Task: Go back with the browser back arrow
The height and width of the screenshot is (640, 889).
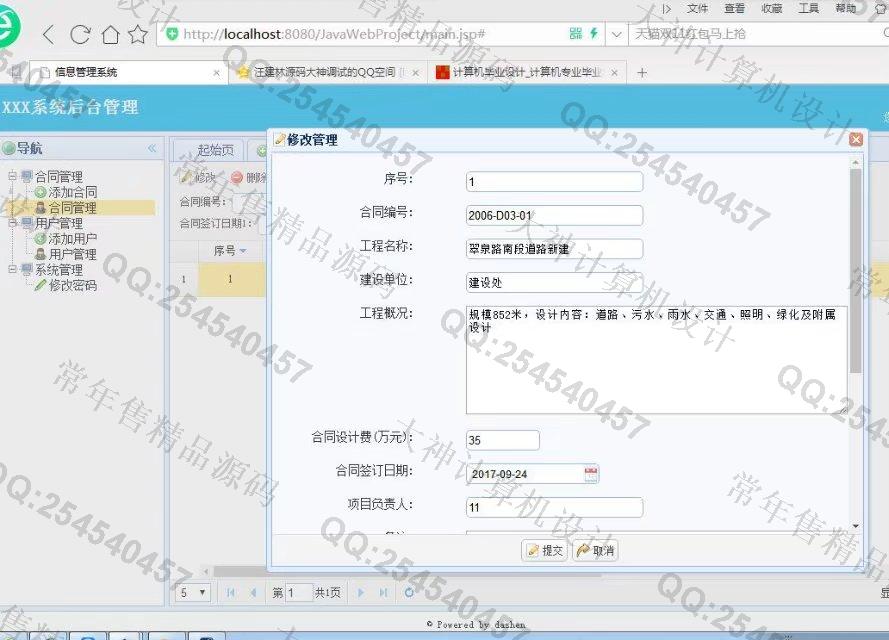Action: tap(48, 35)
